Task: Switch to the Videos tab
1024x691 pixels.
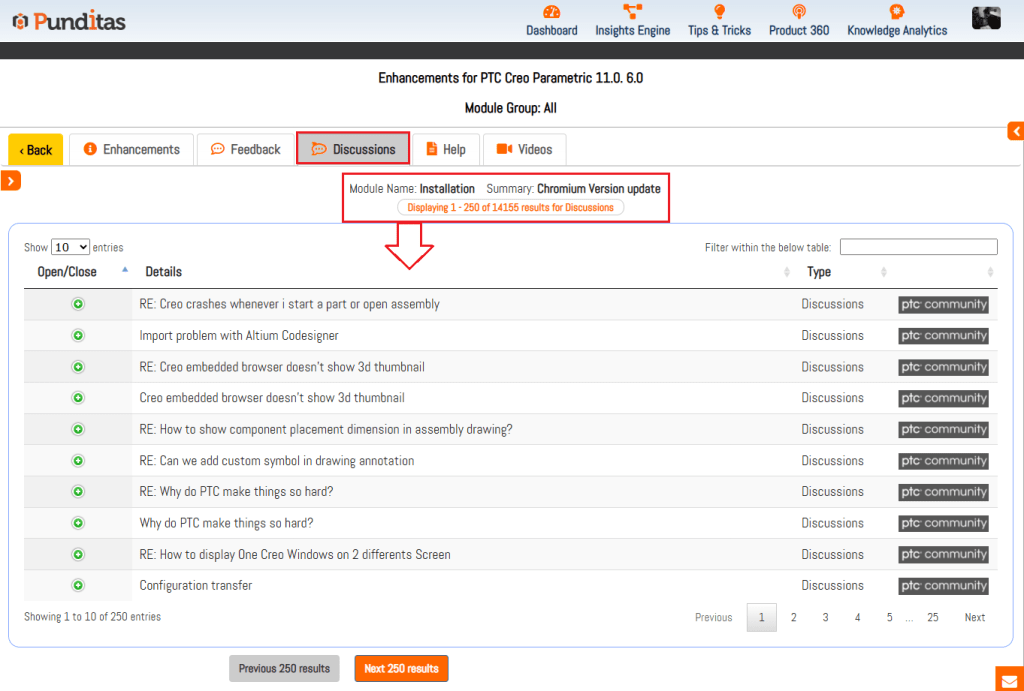Action: click(524, 149)
